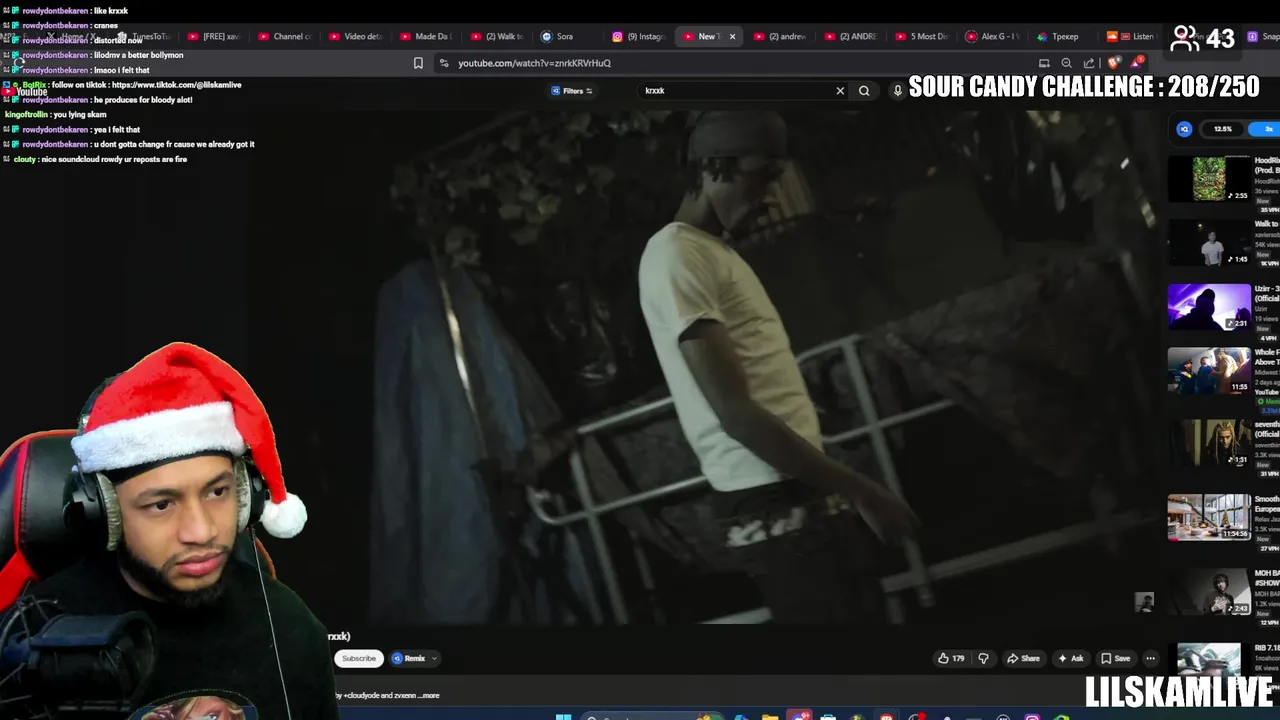
Task: Switch to the (9) Instagram tab
Action: (640, 37)
